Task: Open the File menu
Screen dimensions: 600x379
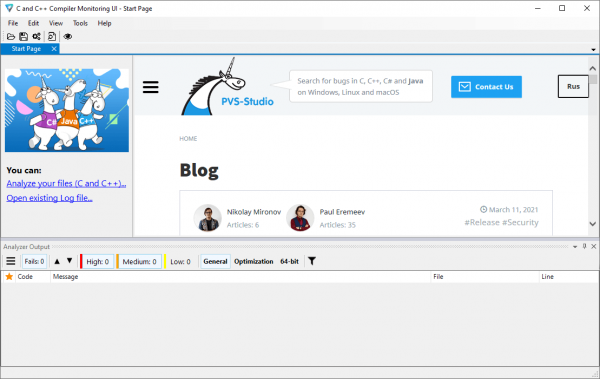Action: point(13,23)
